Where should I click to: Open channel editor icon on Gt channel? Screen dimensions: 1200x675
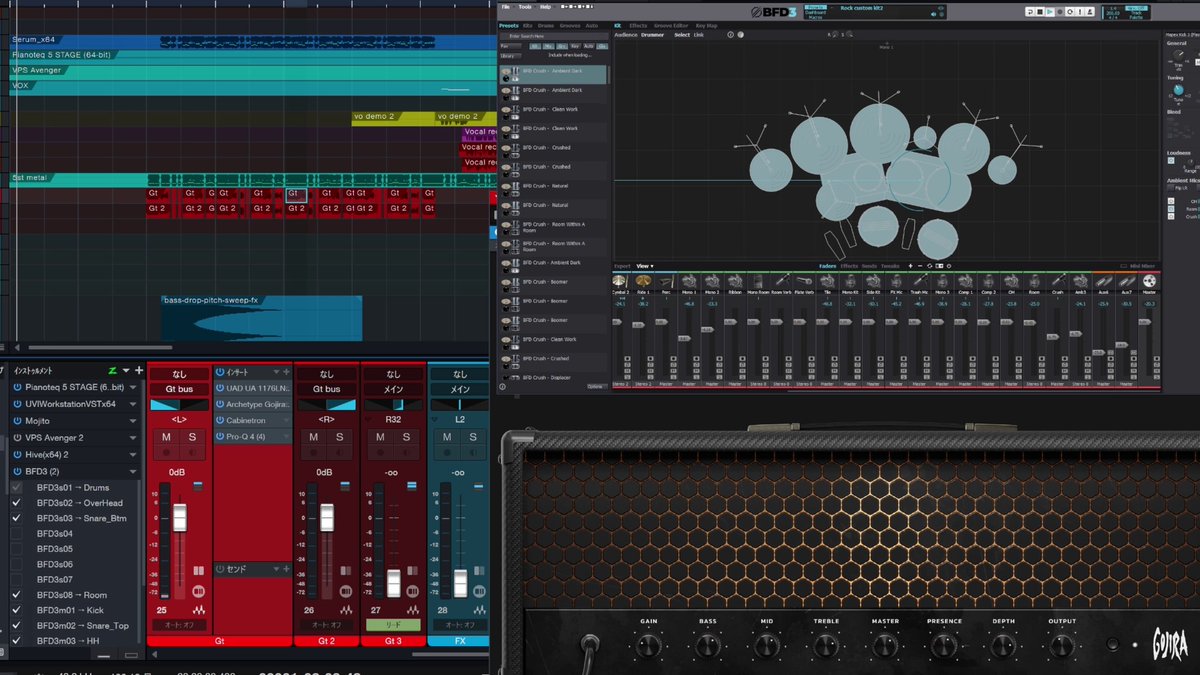coord(200,610)
